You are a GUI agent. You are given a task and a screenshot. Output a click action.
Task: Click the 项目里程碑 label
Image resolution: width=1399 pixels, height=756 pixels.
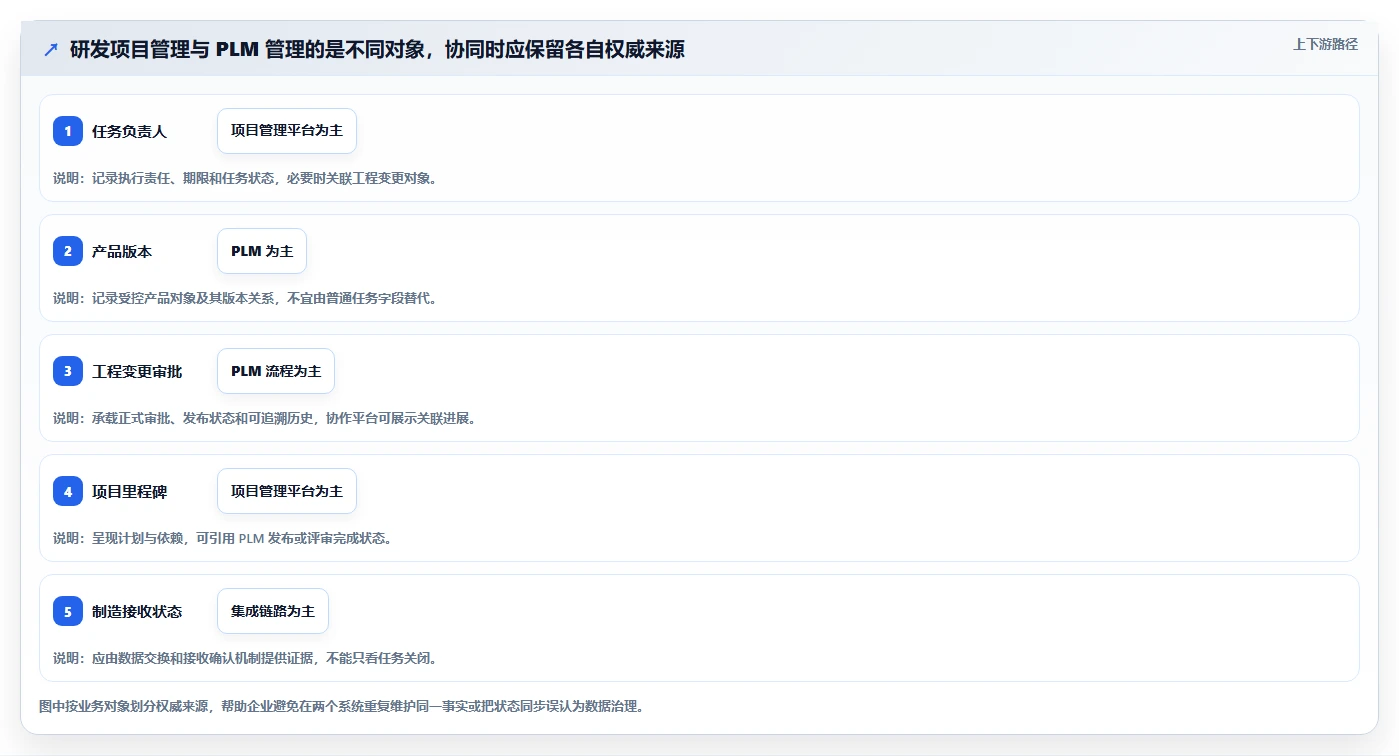click(129, 491)
